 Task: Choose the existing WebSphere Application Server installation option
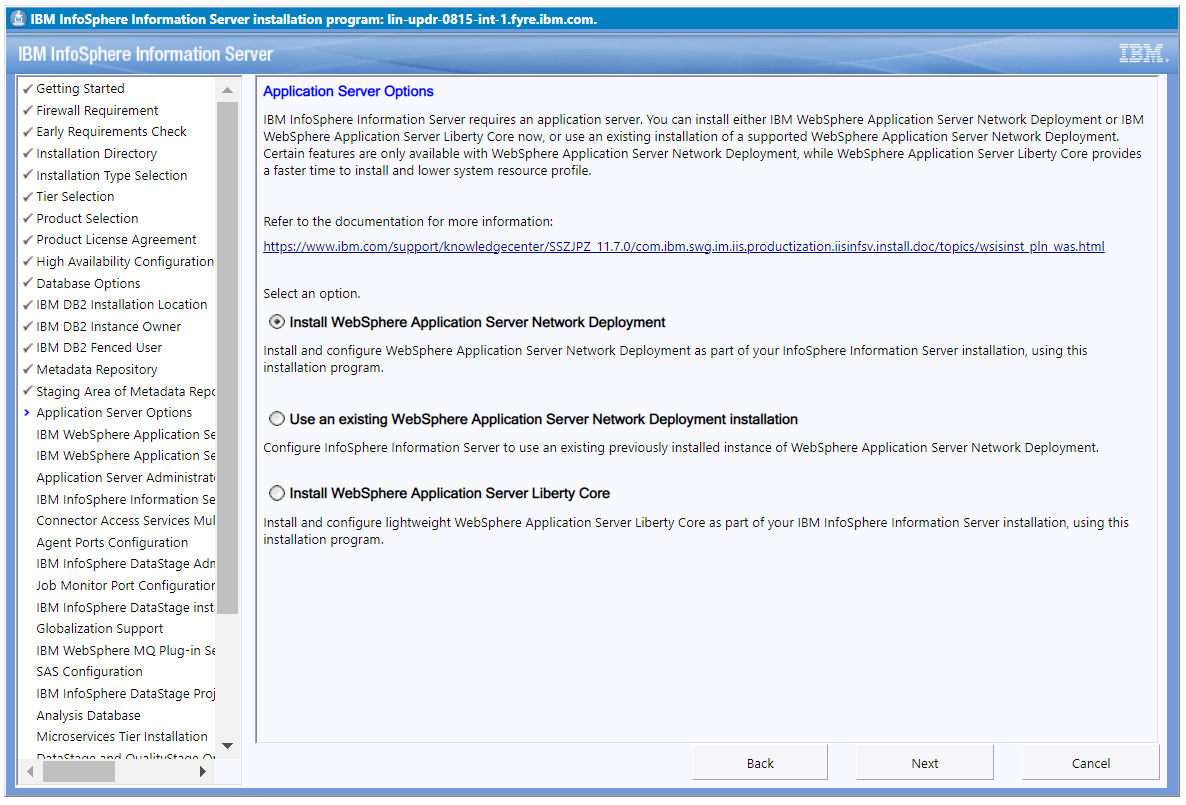[x=276, y=418]
